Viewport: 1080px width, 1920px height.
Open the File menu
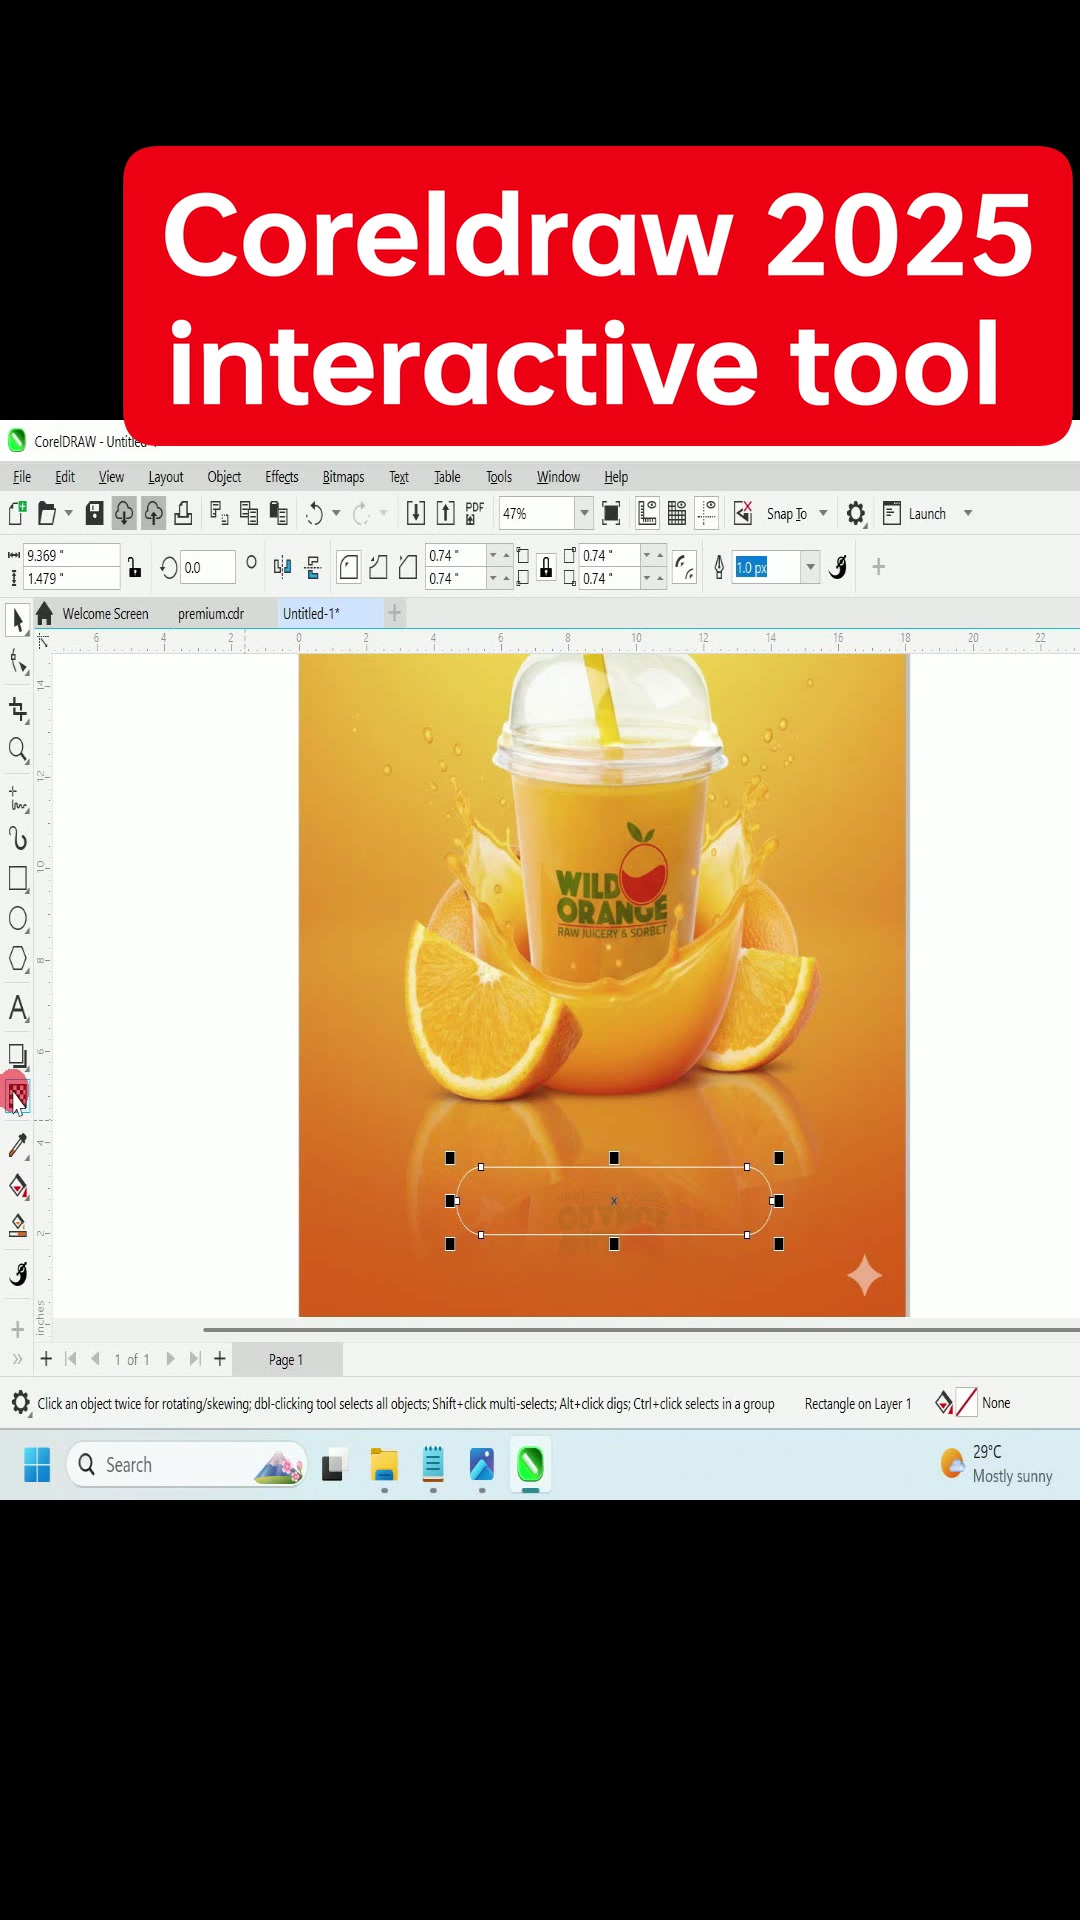[x=22, y=477]
